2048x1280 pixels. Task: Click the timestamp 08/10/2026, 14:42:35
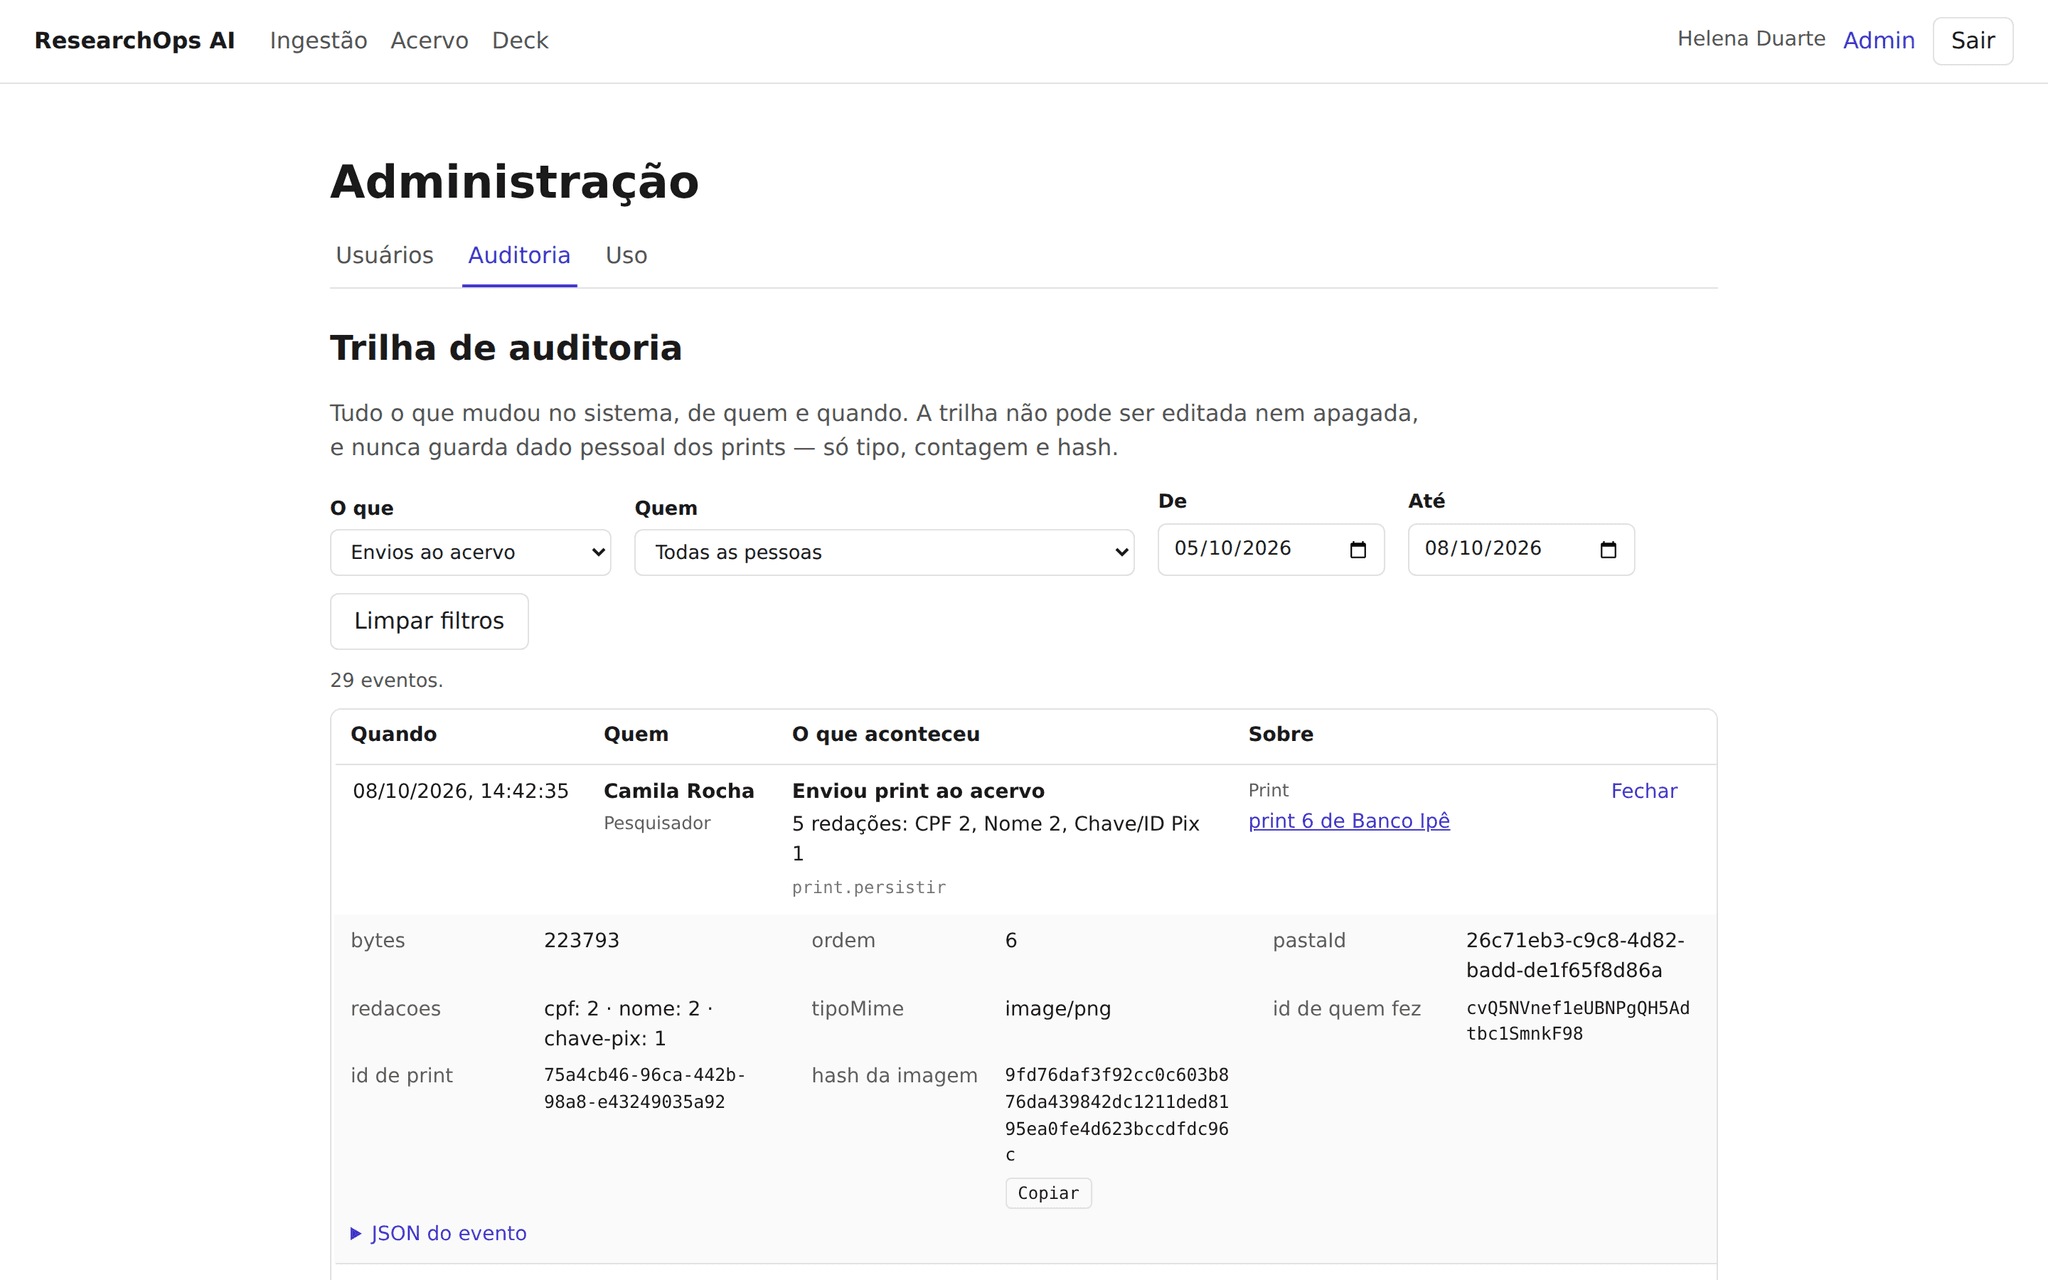coord(460,791)
